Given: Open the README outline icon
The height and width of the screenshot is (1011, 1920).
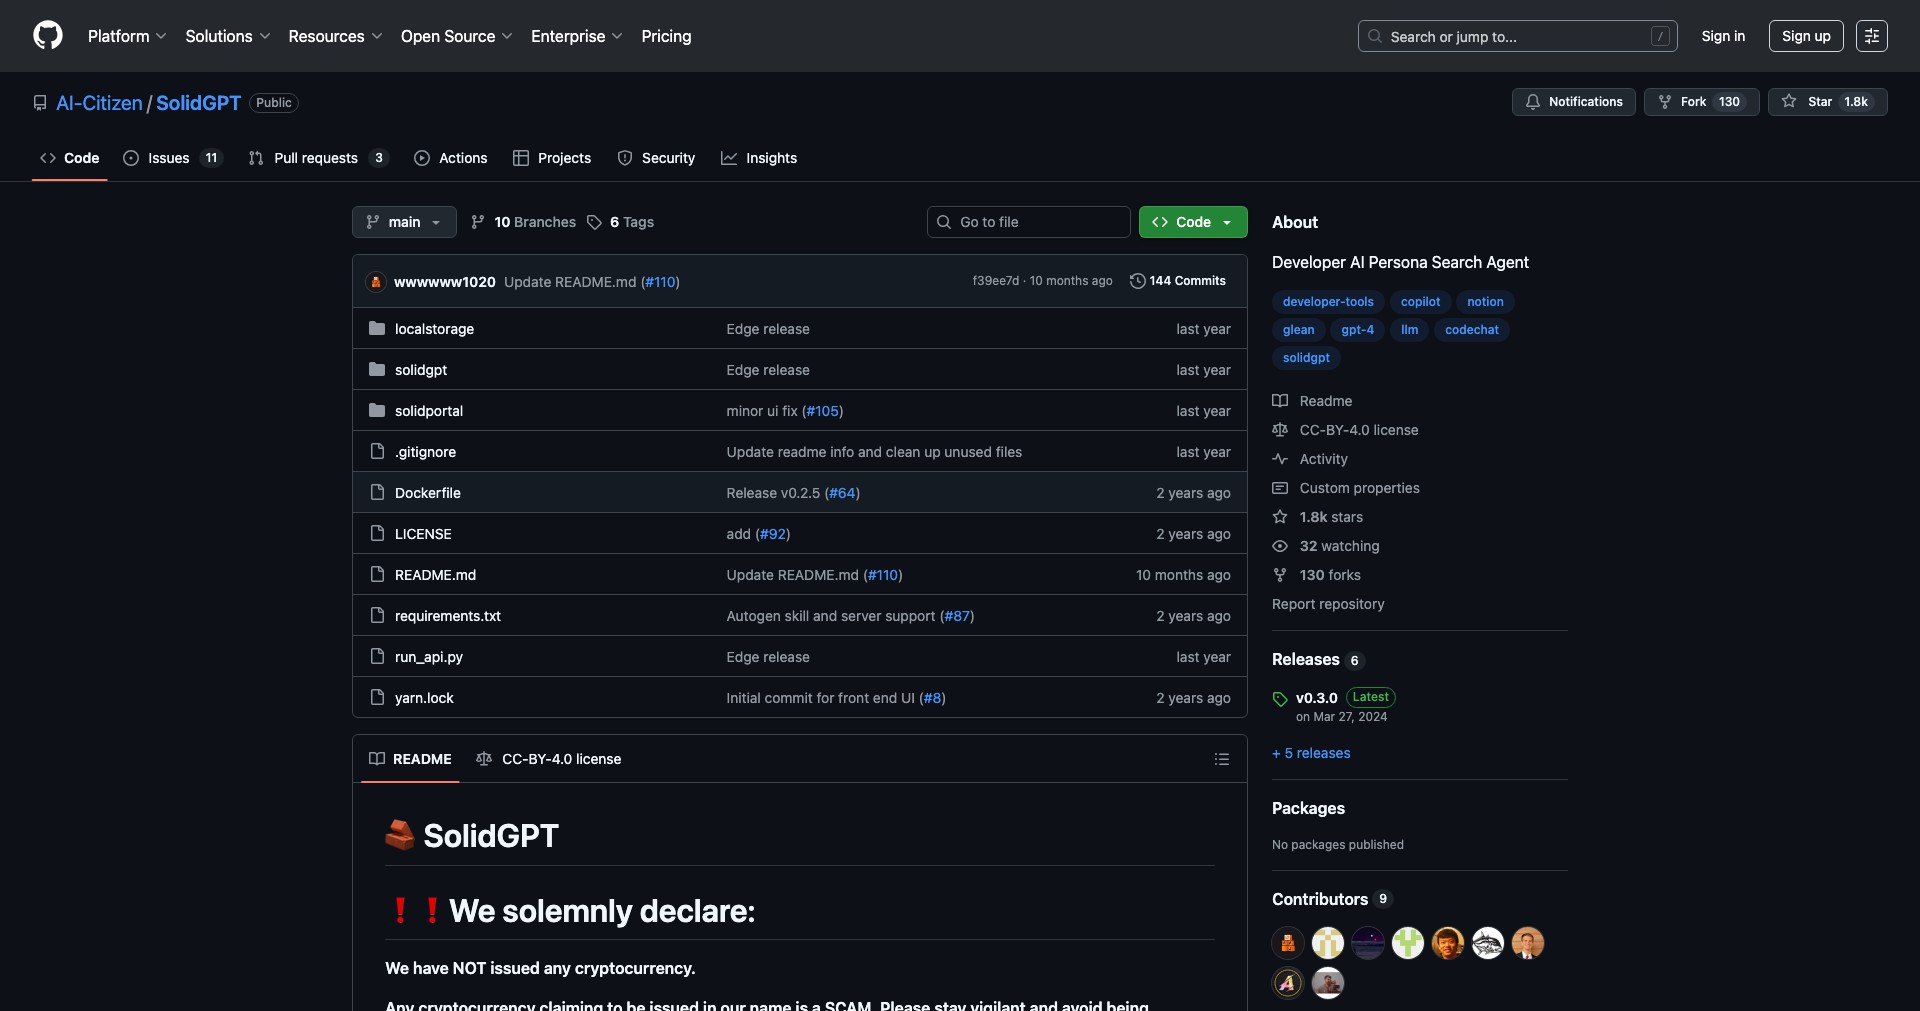Looking at the screenshot, I should (1221, 759).
